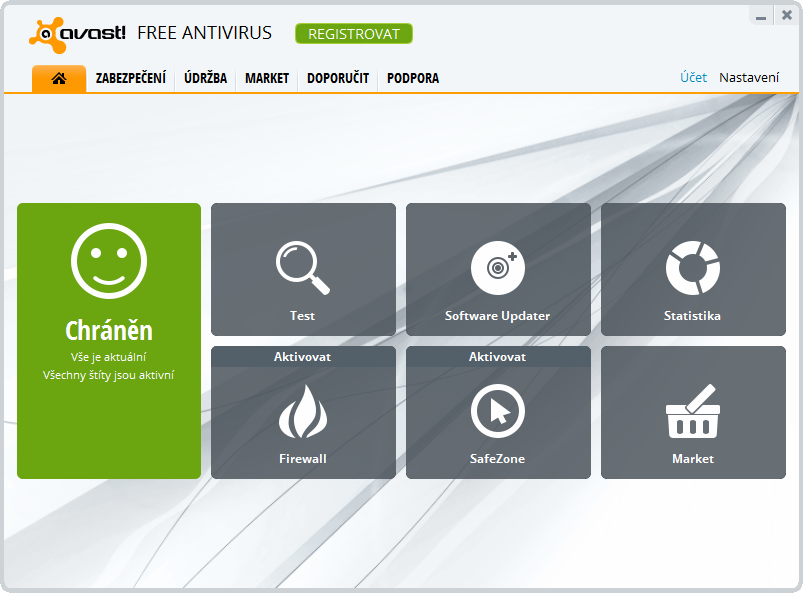
Task: Open the Software Updater disc icon
Action: pyautogui.click(x=498, y=268)
